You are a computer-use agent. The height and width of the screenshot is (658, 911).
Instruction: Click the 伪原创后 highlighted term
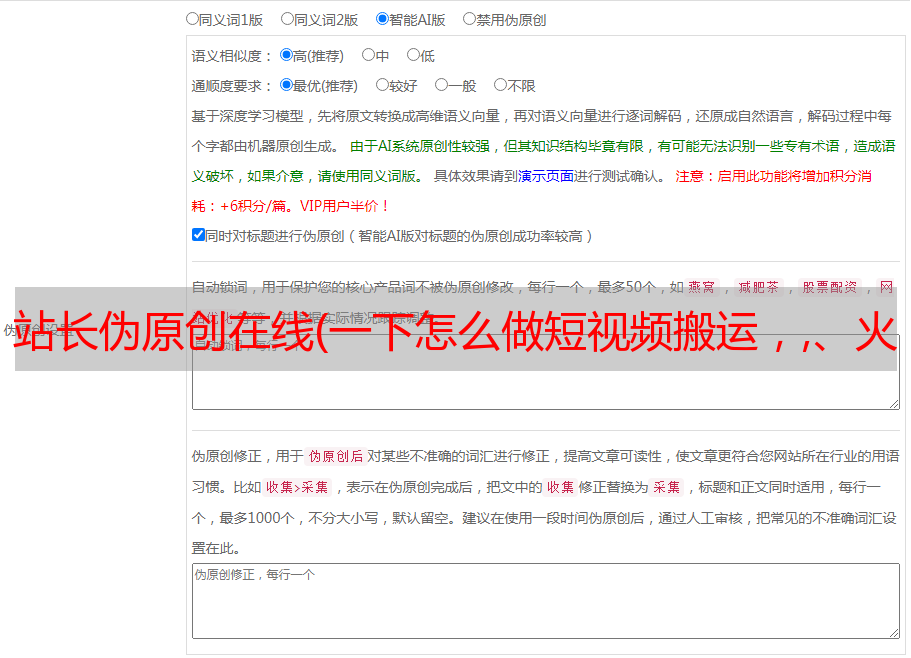click(x=335, y=456)
